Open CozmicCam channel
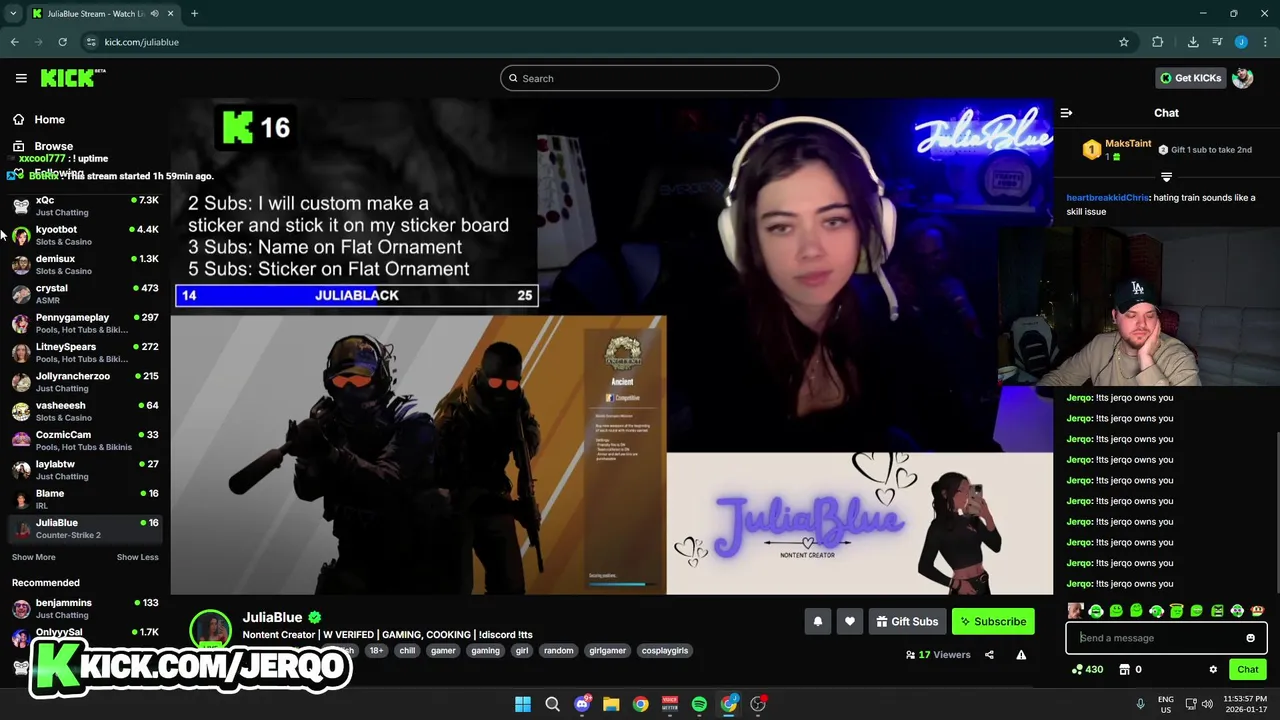The height and width of the screenshot is (720, 1280). click(x=85, y=440)
